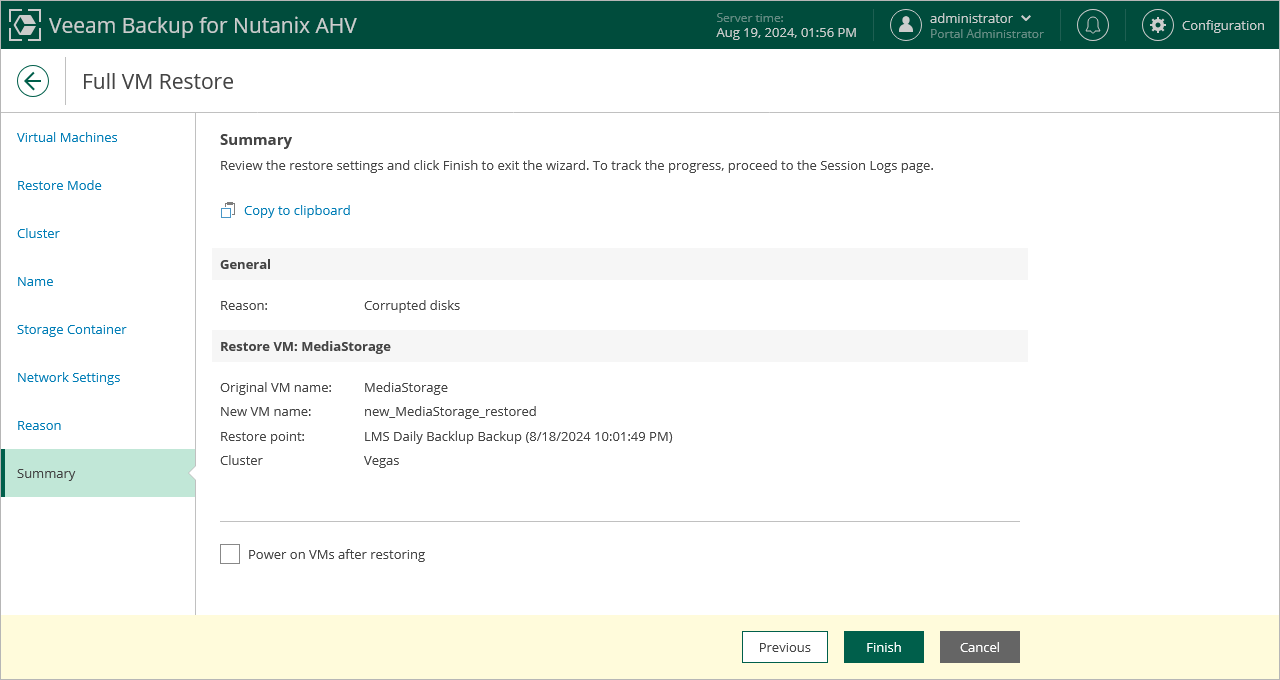This screenshot has width=1280, height=680.
Task: Click the Summary heading in the main pane
Action: tap(256, 140)
